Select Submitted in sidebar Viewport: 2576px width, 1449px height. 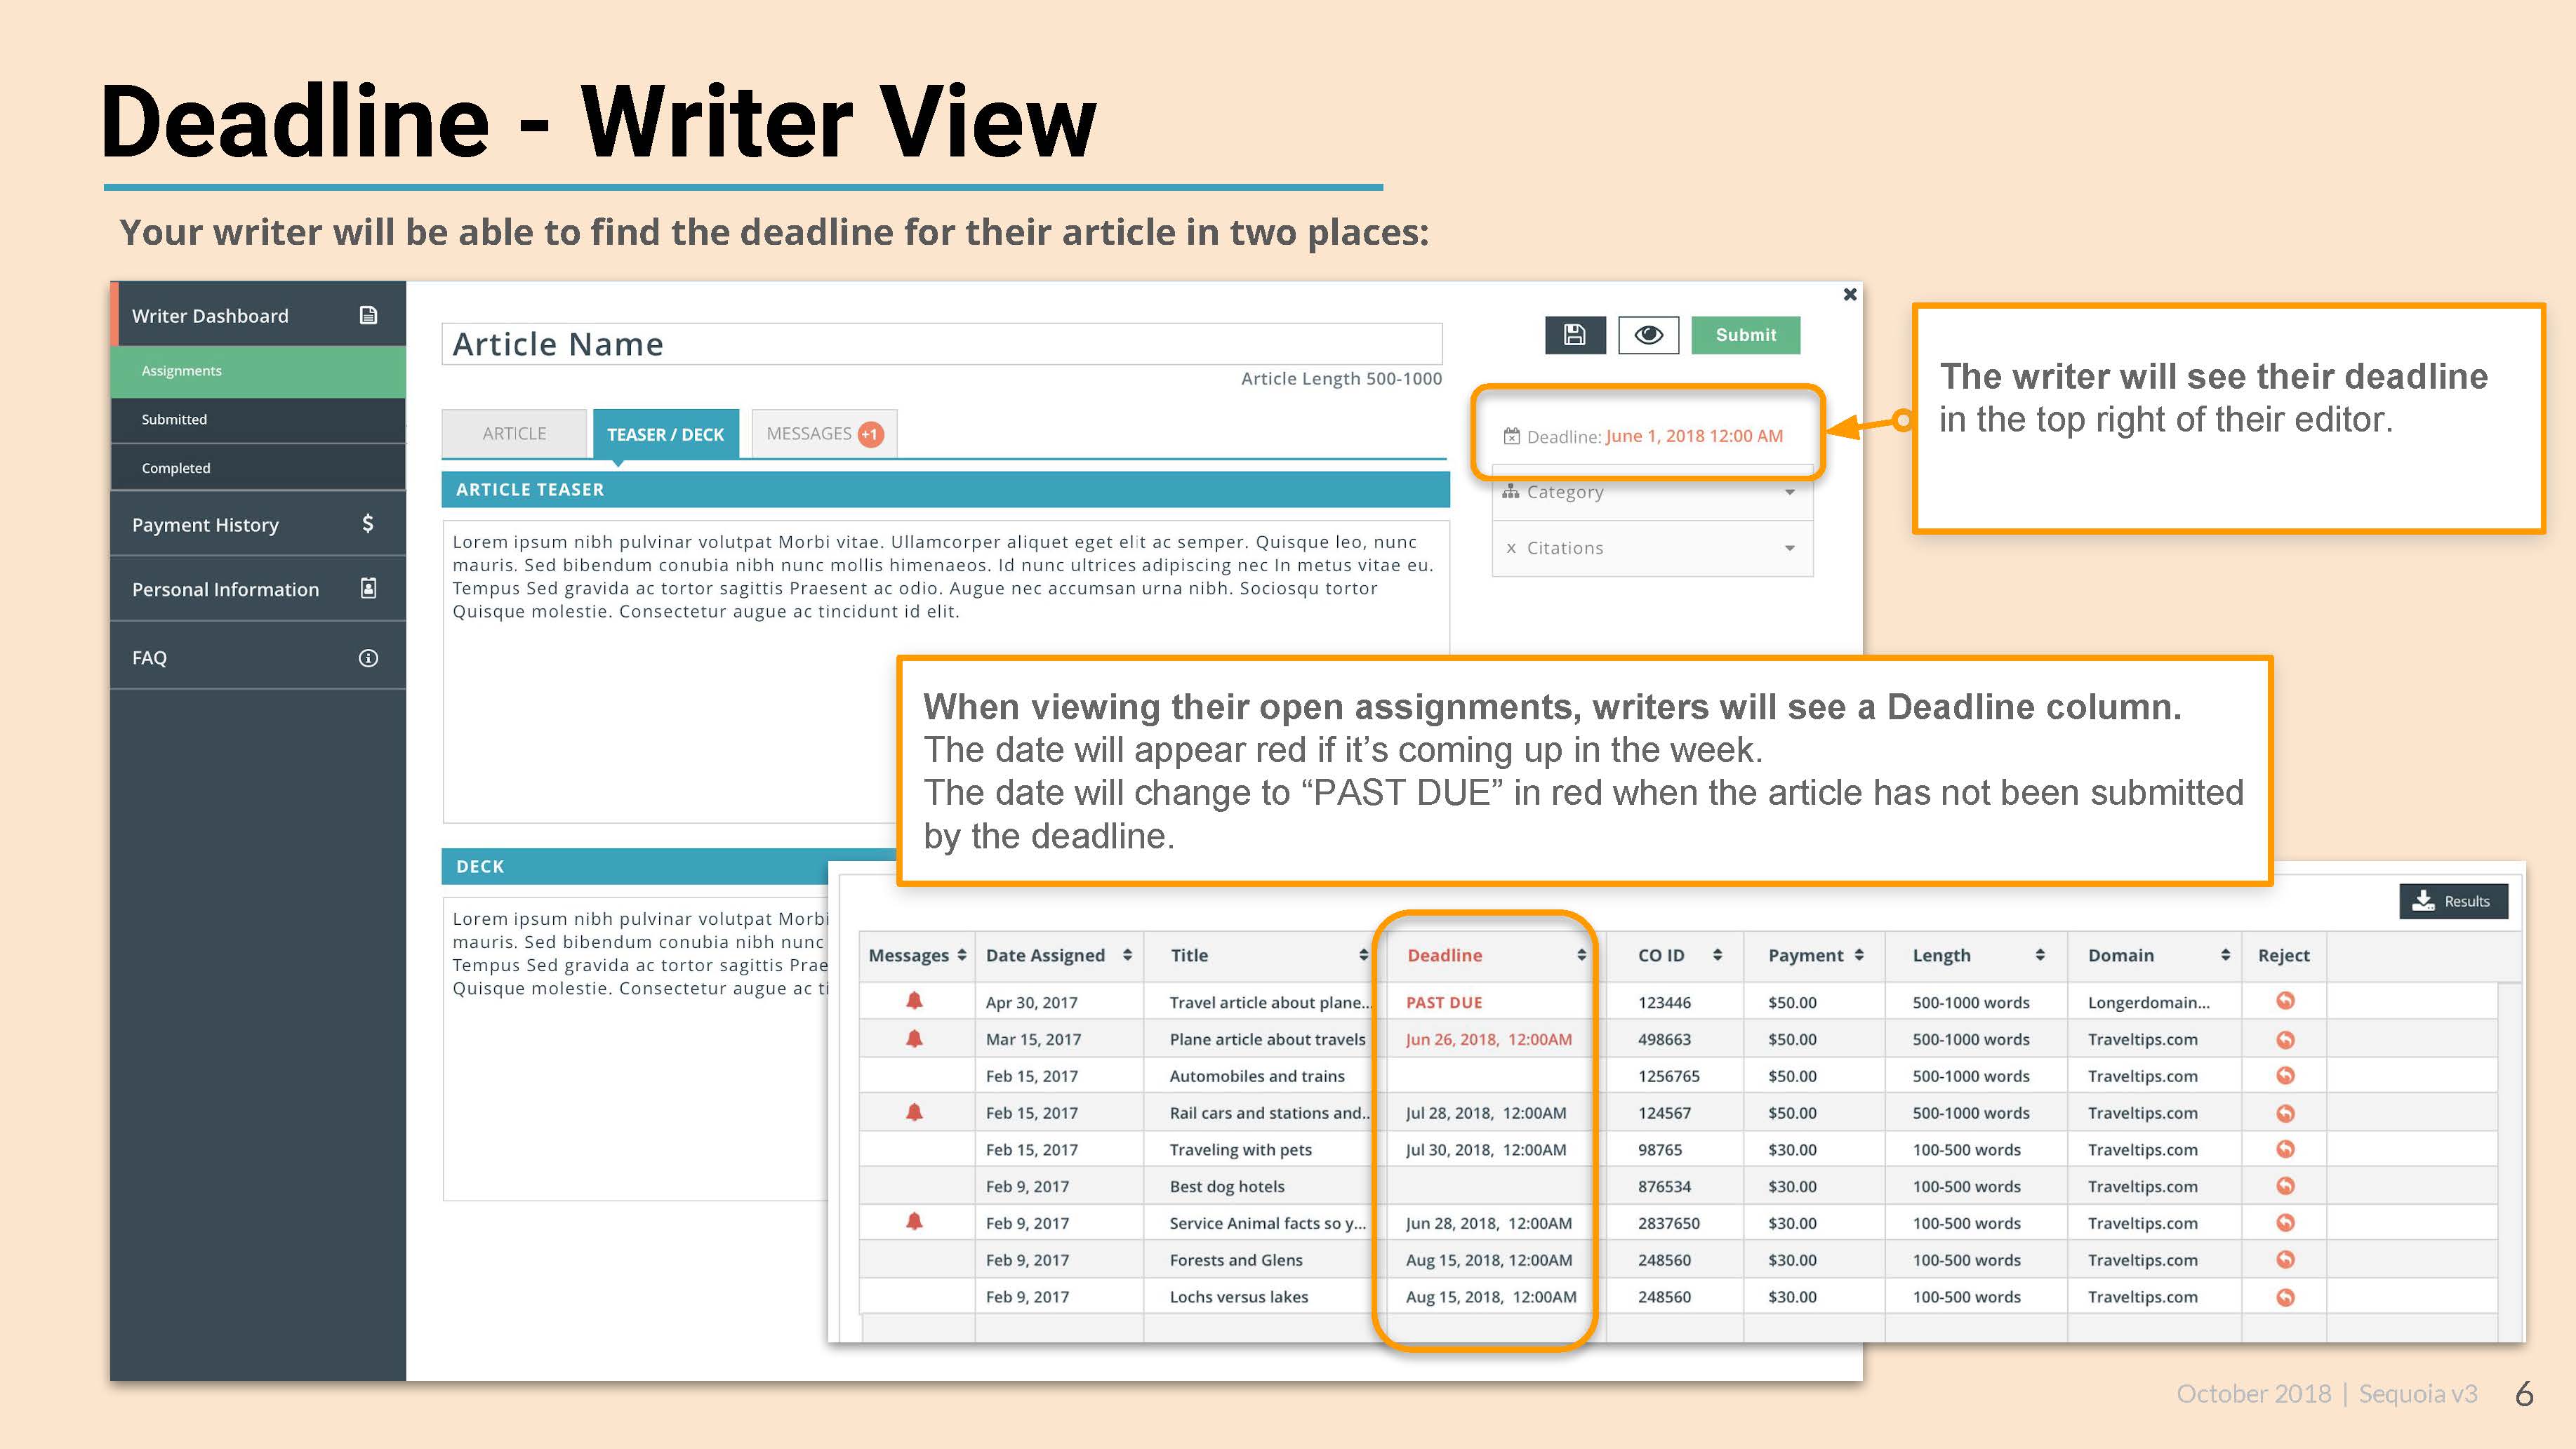[x=174, y=420]
